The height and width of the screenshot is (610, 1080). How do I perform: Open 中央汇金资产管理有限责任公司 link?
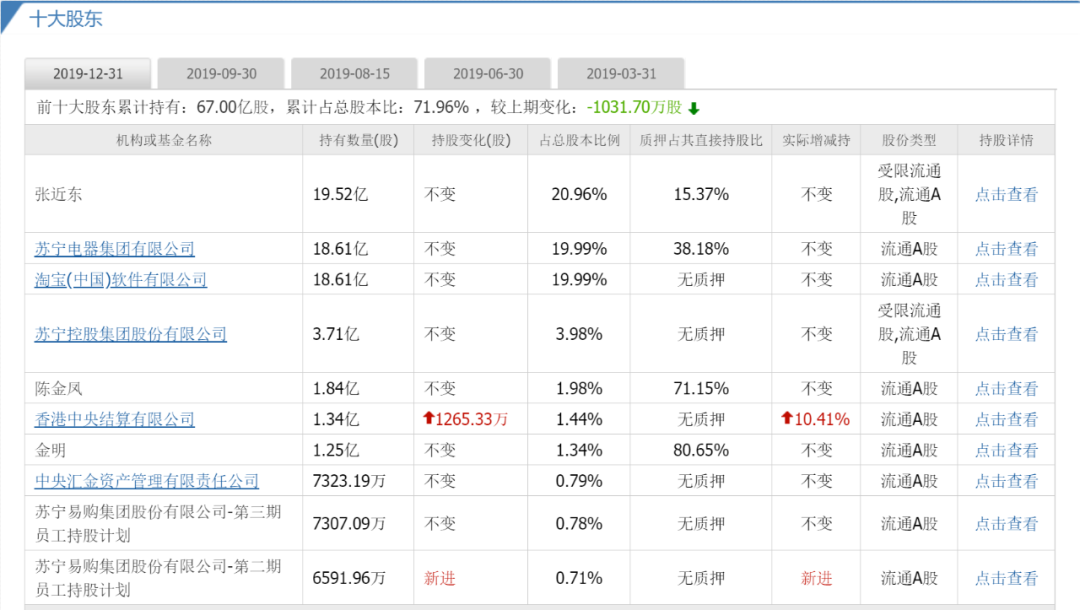(x=147, y=481)
